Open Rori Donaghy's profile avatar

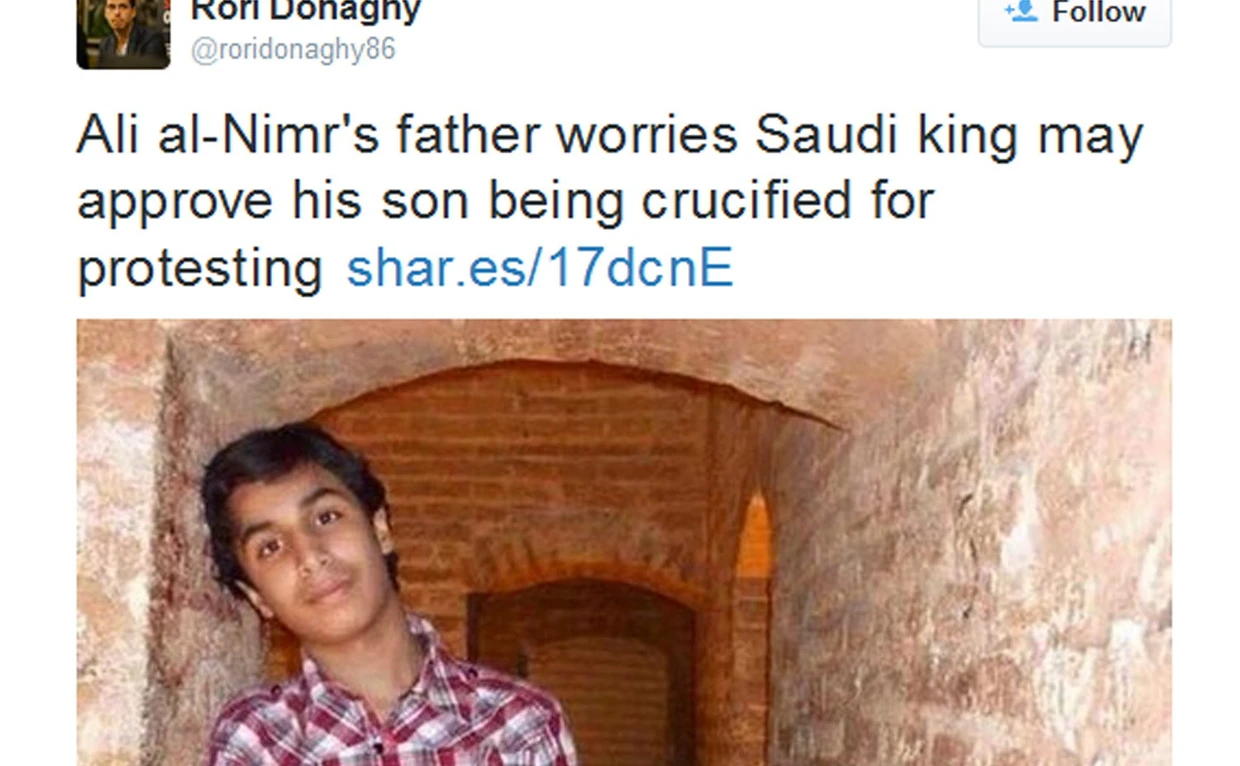[123, 33]
